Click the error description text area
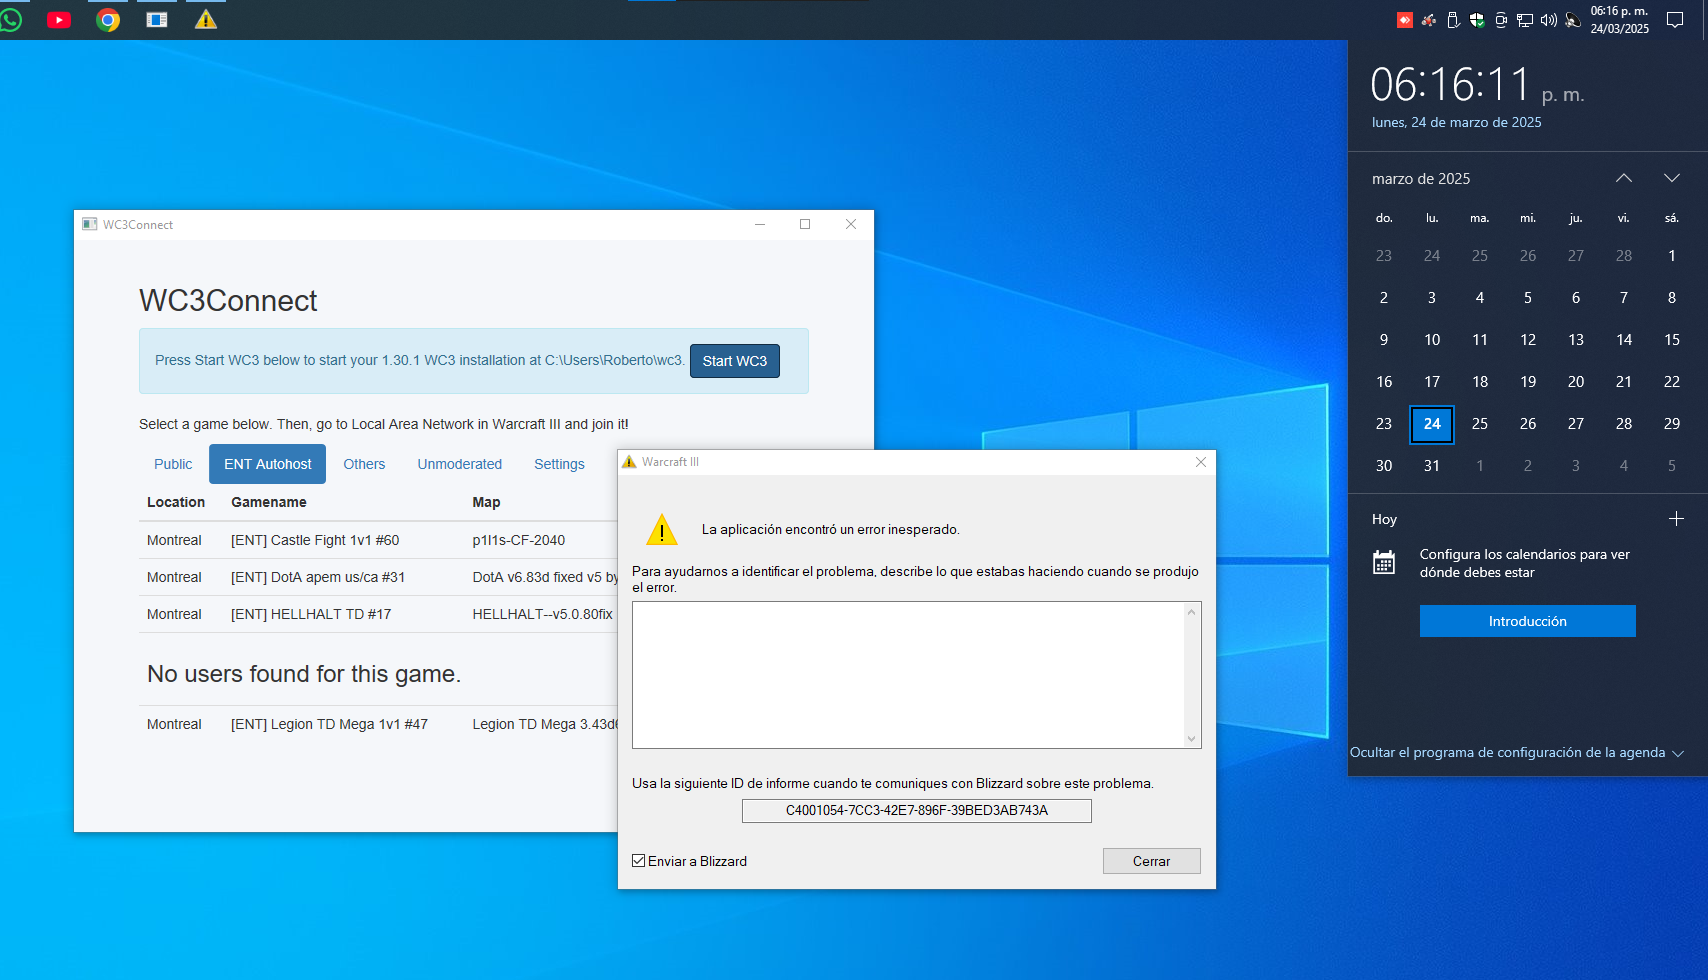Viewport: 1708px width, 980px height. tap(908, 675)
